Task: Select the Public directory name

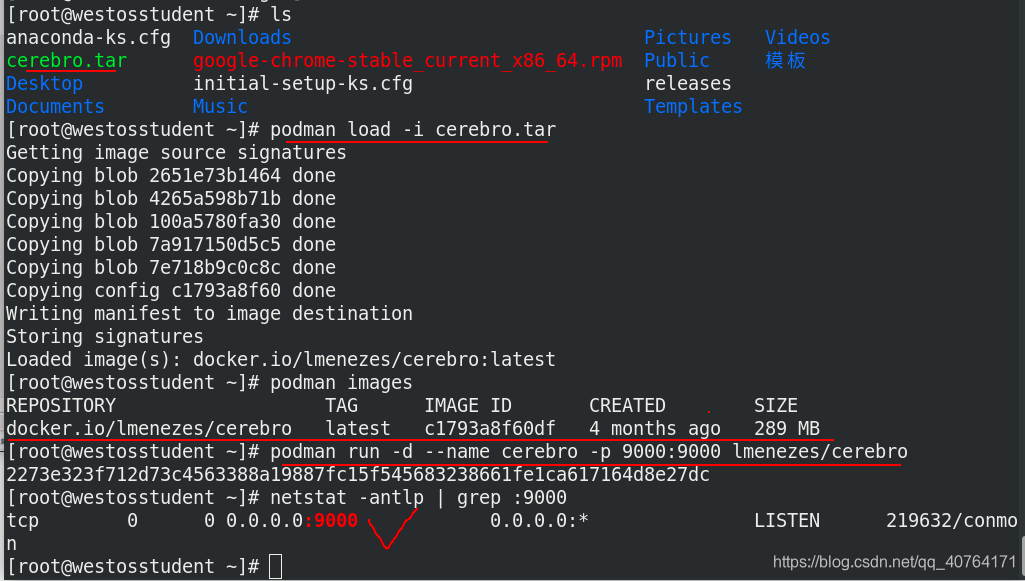Action: (x=677, y=61)
